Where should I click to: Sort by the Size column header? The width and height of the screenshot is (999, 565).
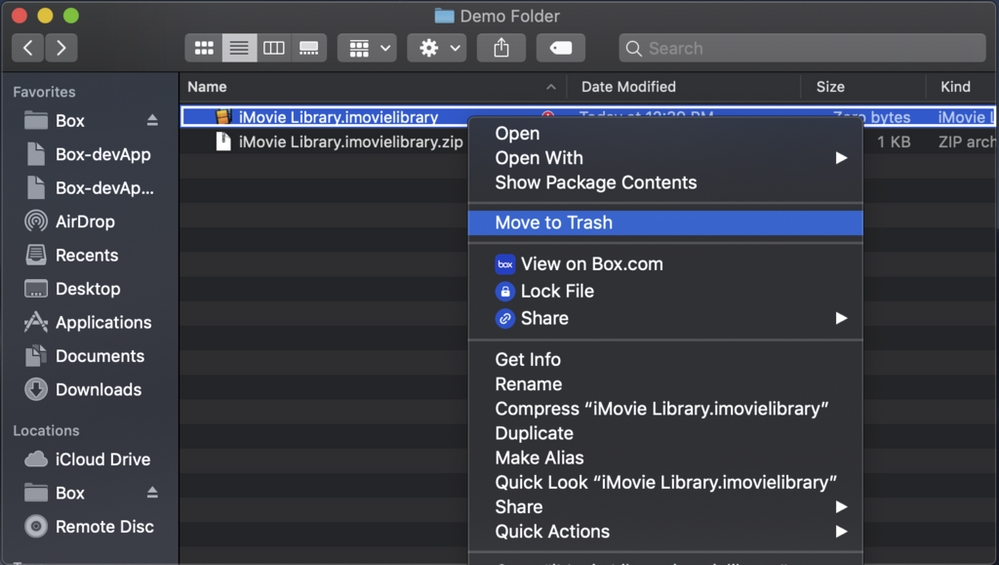863,87
